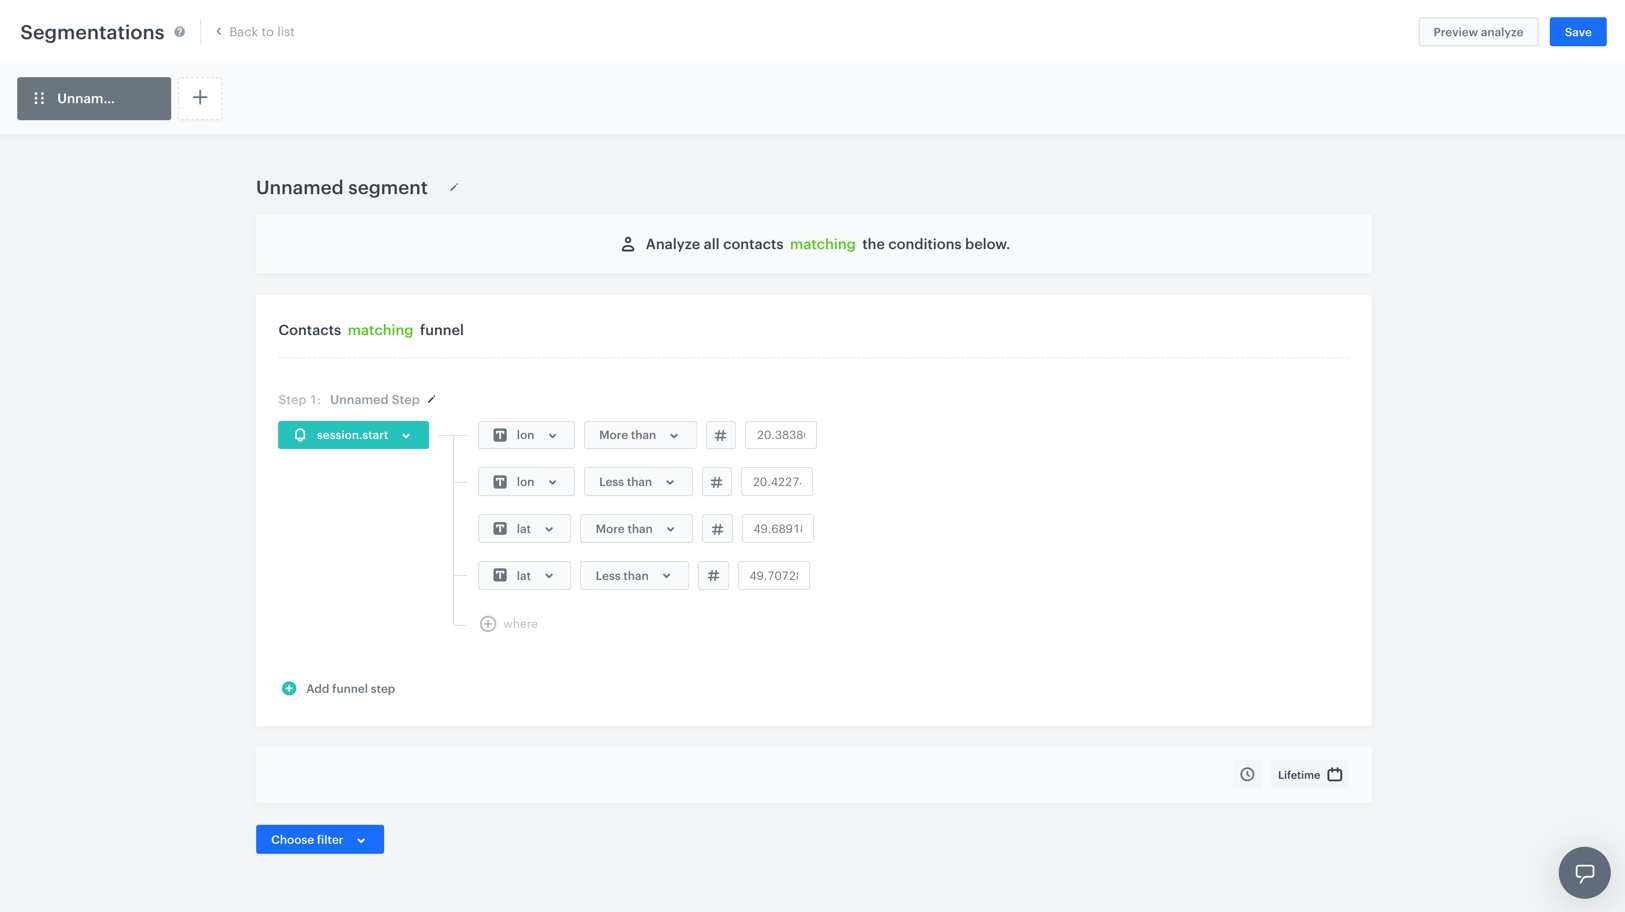Screen dimensions: 1625x912
Task: Select the Unnamed segment tab
Action: pos(94,98)
